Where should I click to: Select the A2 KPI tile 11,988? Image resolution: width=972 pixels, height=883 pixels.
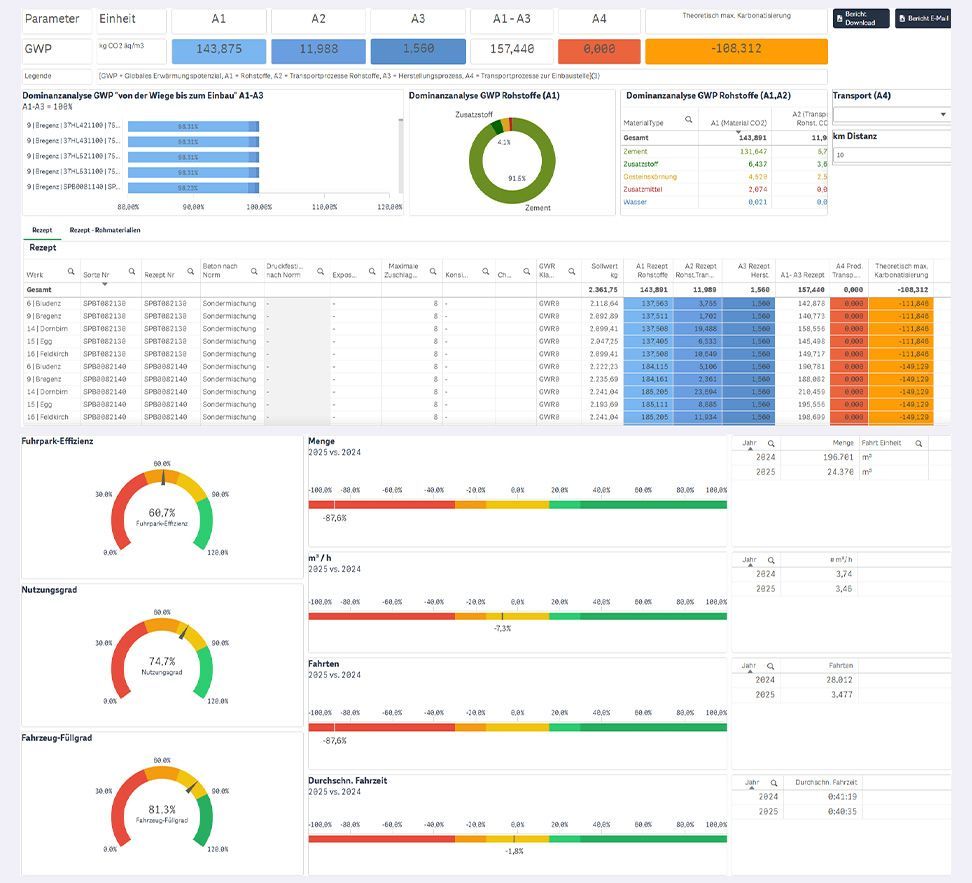coord(319,49)
